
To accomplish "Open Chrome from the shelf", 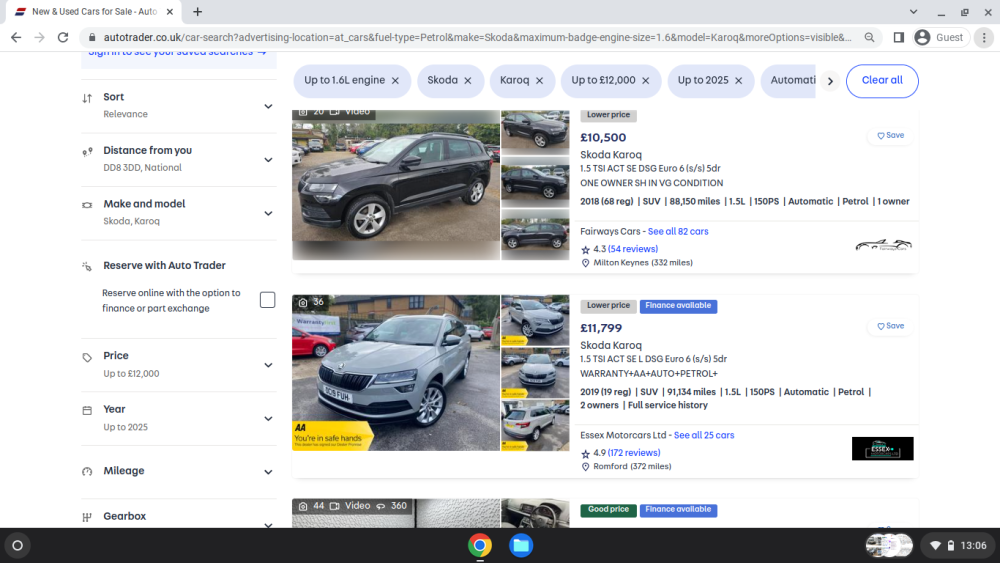I will coord(480,545).
